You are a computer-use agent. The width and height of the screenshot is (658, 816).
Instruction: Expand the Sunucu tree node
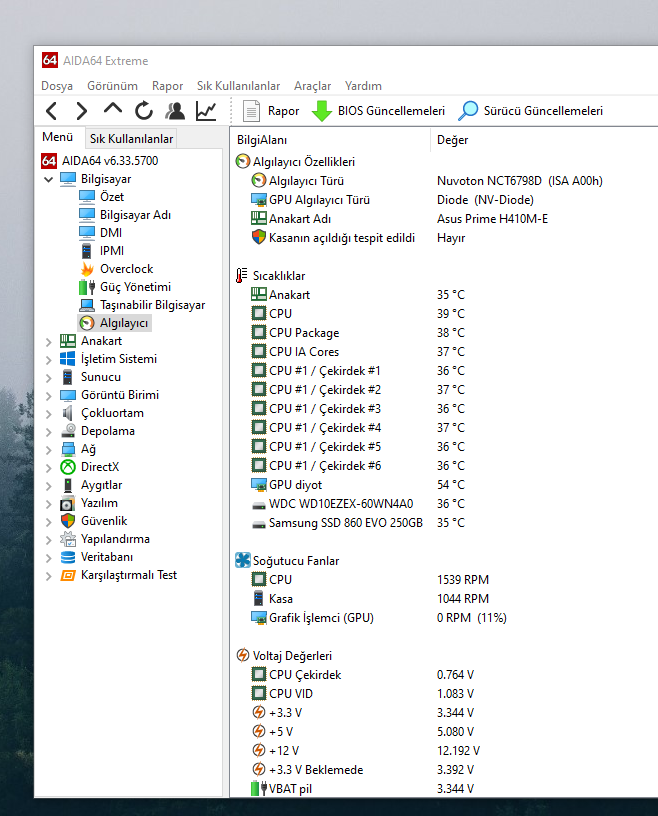pos(49,378)
